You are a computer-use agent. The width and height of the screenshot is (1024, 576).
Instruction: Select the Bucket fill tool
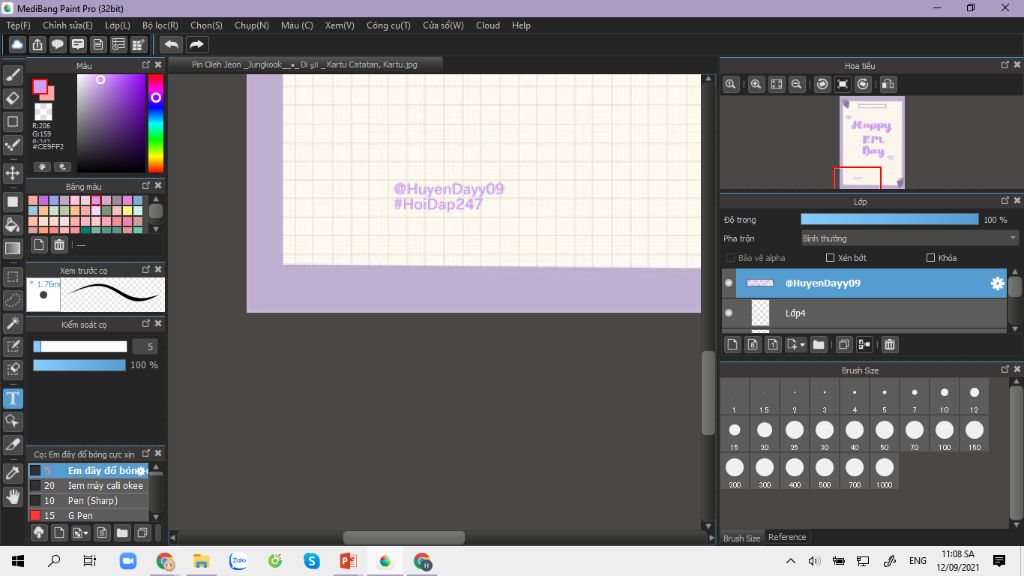(x=12, y=225)
